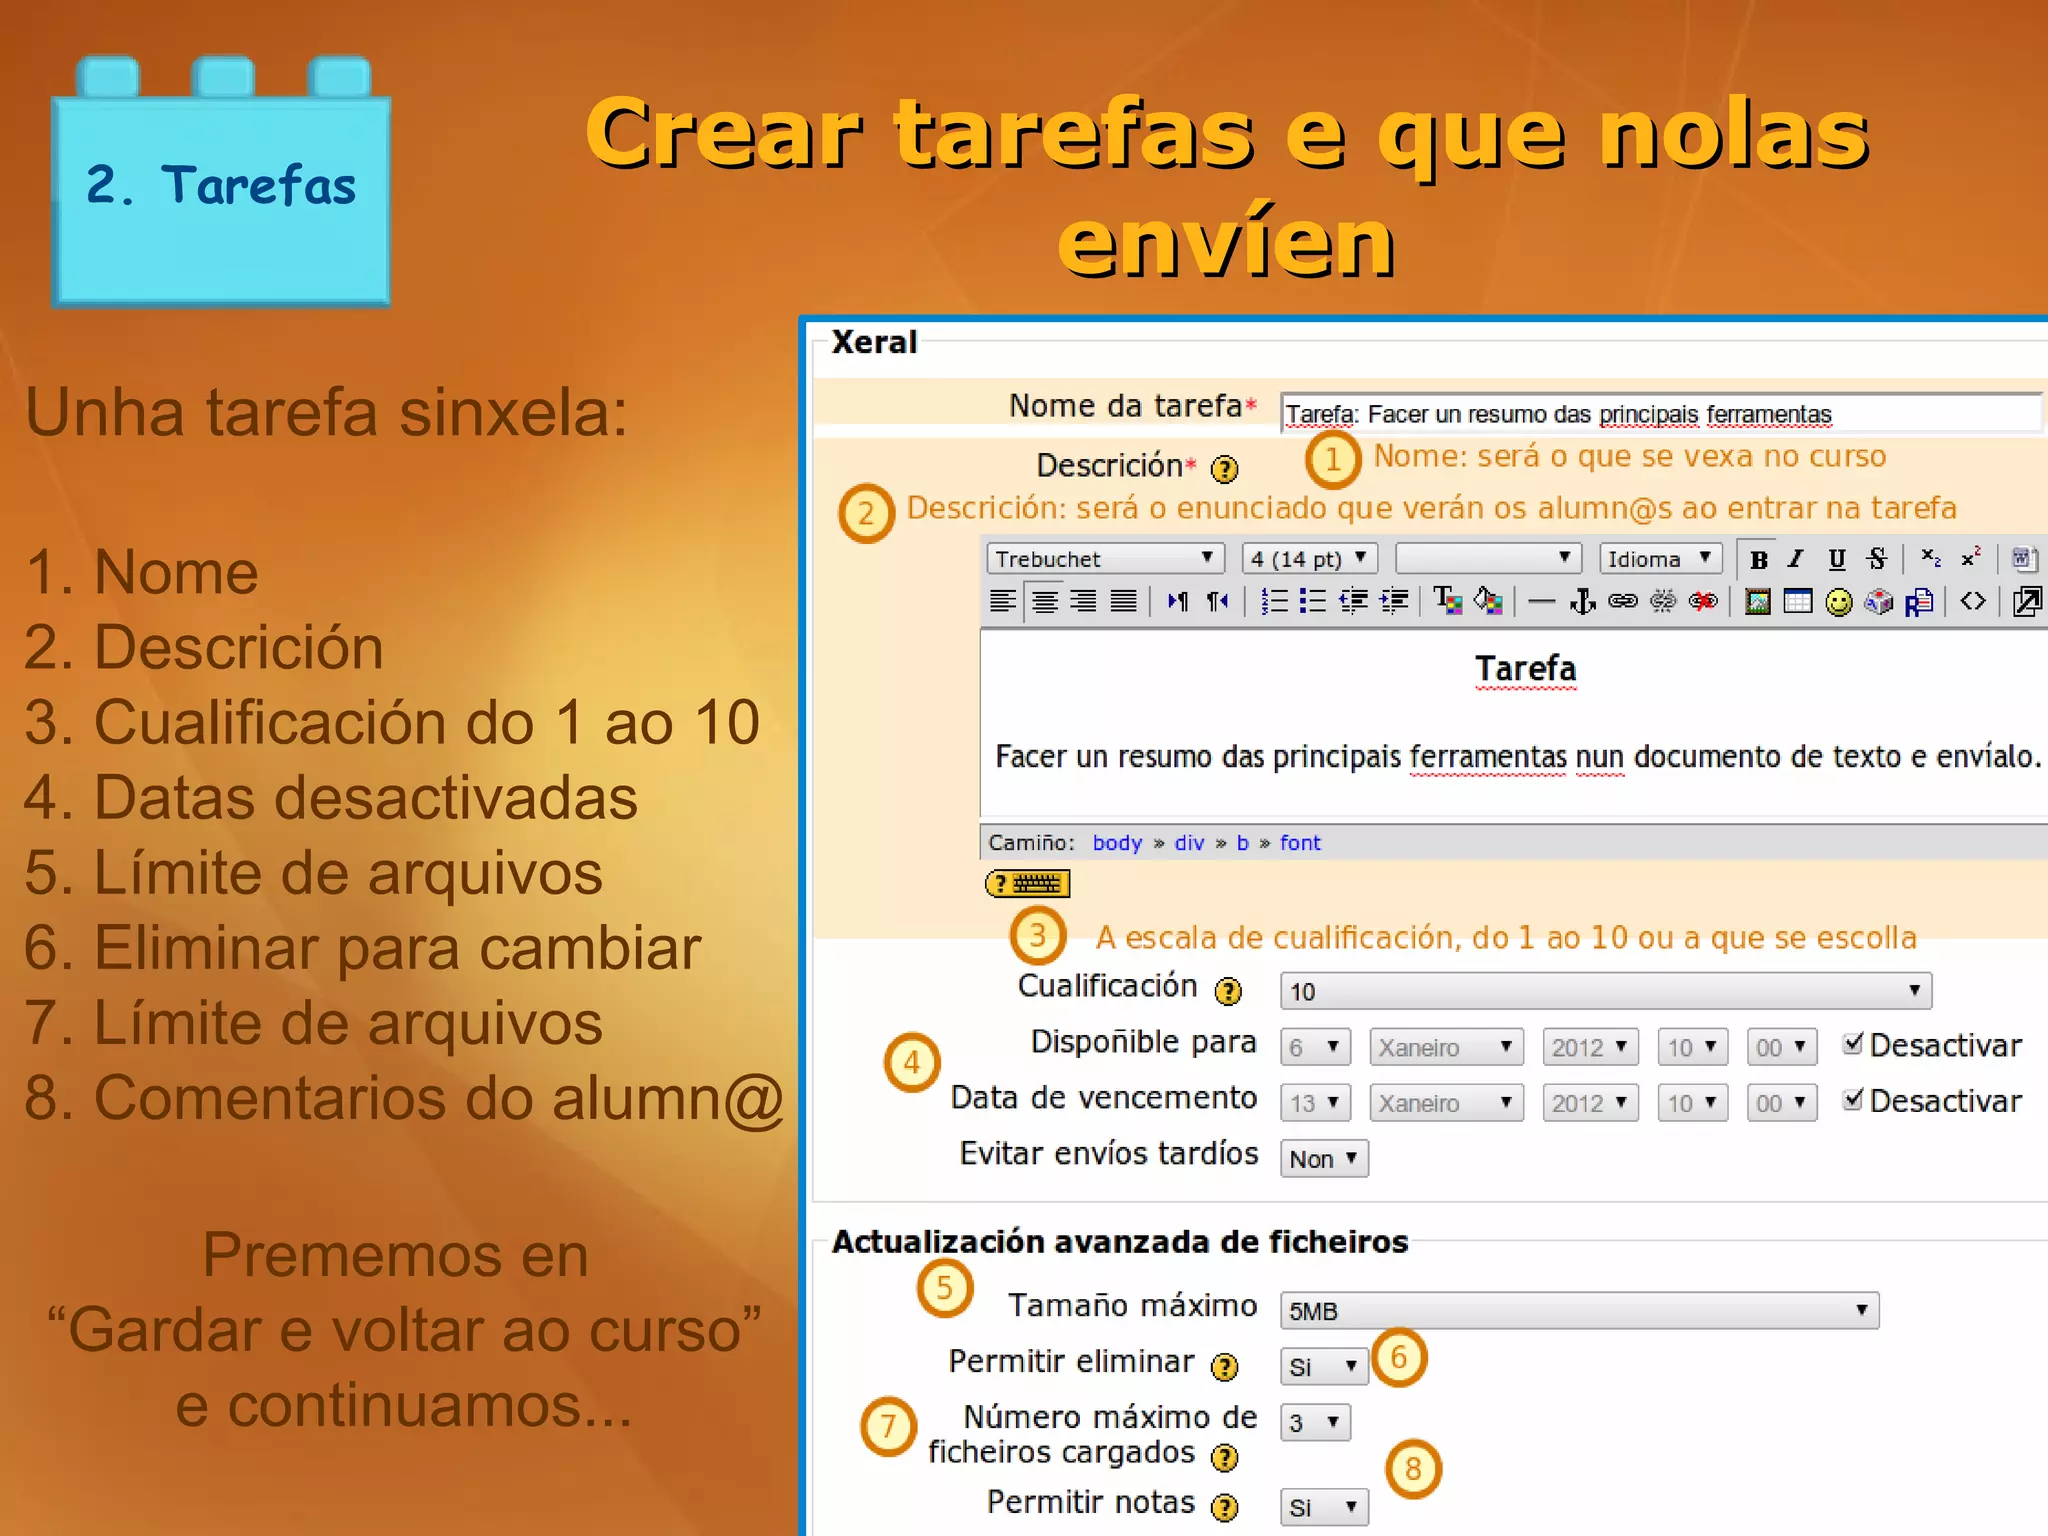The height and width of the screenshot is (1536, 2048).
Task: Insert a bulleted list
Action: (1312, 601)
